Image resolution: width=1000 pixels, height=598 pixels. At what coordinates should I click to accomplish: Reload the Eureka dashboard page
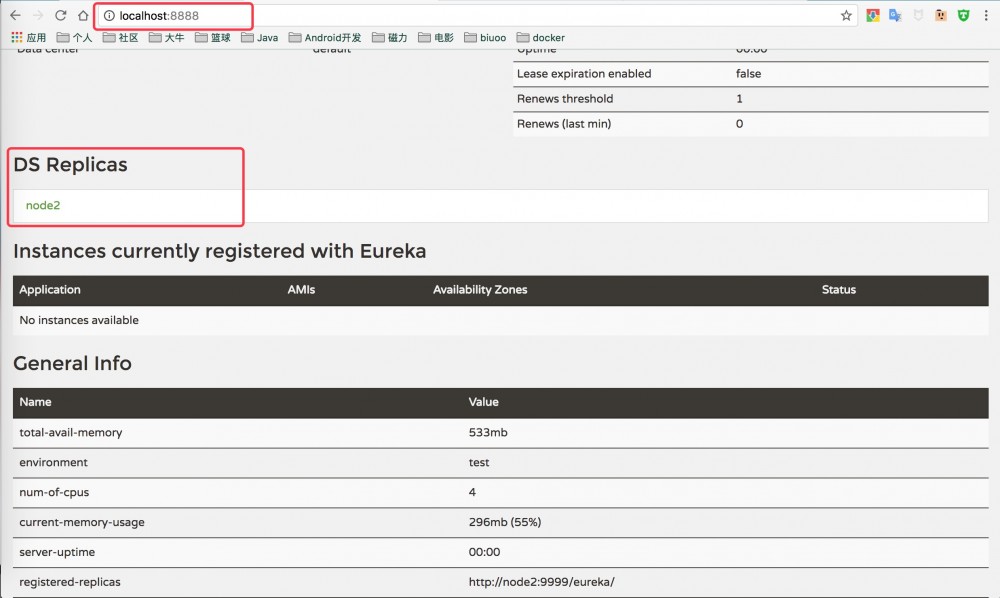pyautogui.click(x=62, y=16)
